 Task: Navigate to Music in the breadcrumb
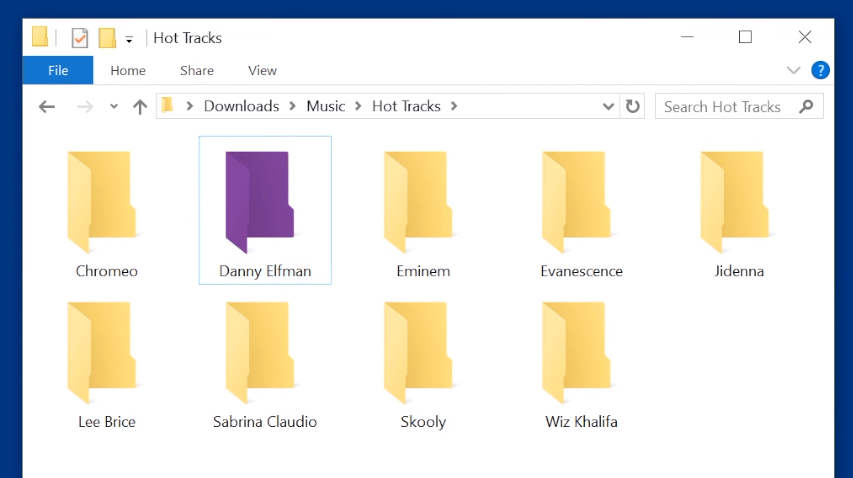326,106
